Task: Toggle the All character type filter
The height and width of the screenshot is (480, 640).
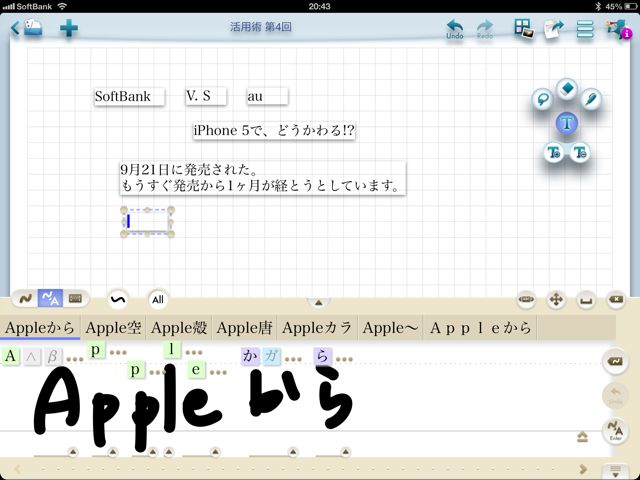Action: click(158, 300)
